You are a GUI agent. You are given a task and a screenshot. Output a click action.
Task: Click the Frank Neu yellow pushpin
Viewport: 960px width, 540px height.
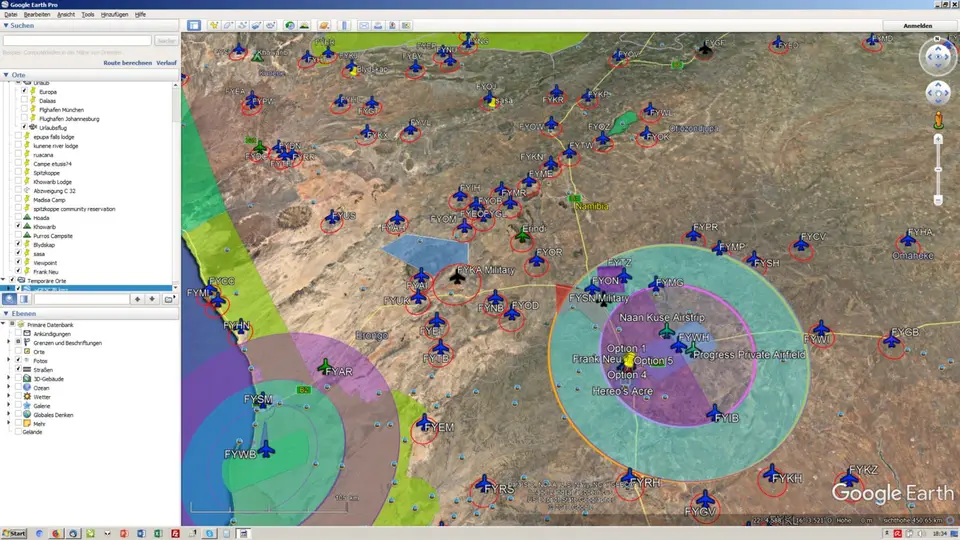(x=629, y=360)
